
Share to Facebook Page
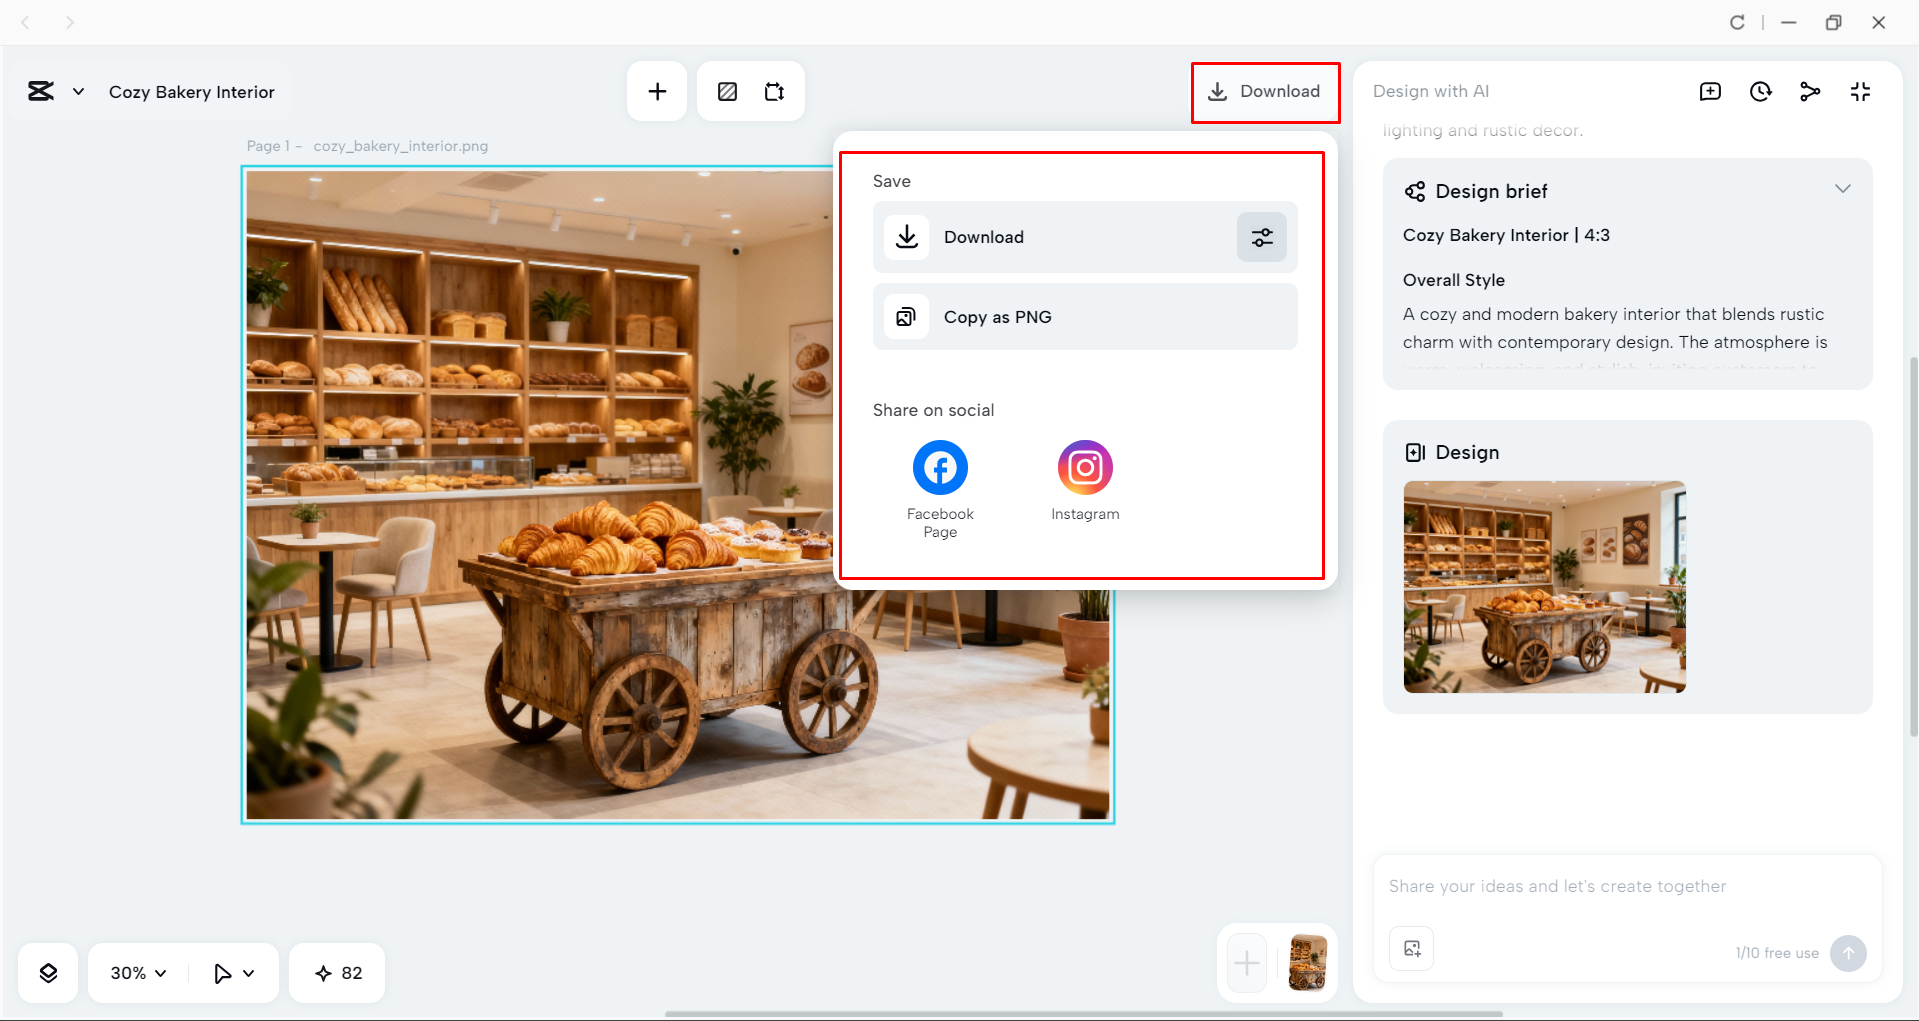pyautogui.click(x=940, y=489)
